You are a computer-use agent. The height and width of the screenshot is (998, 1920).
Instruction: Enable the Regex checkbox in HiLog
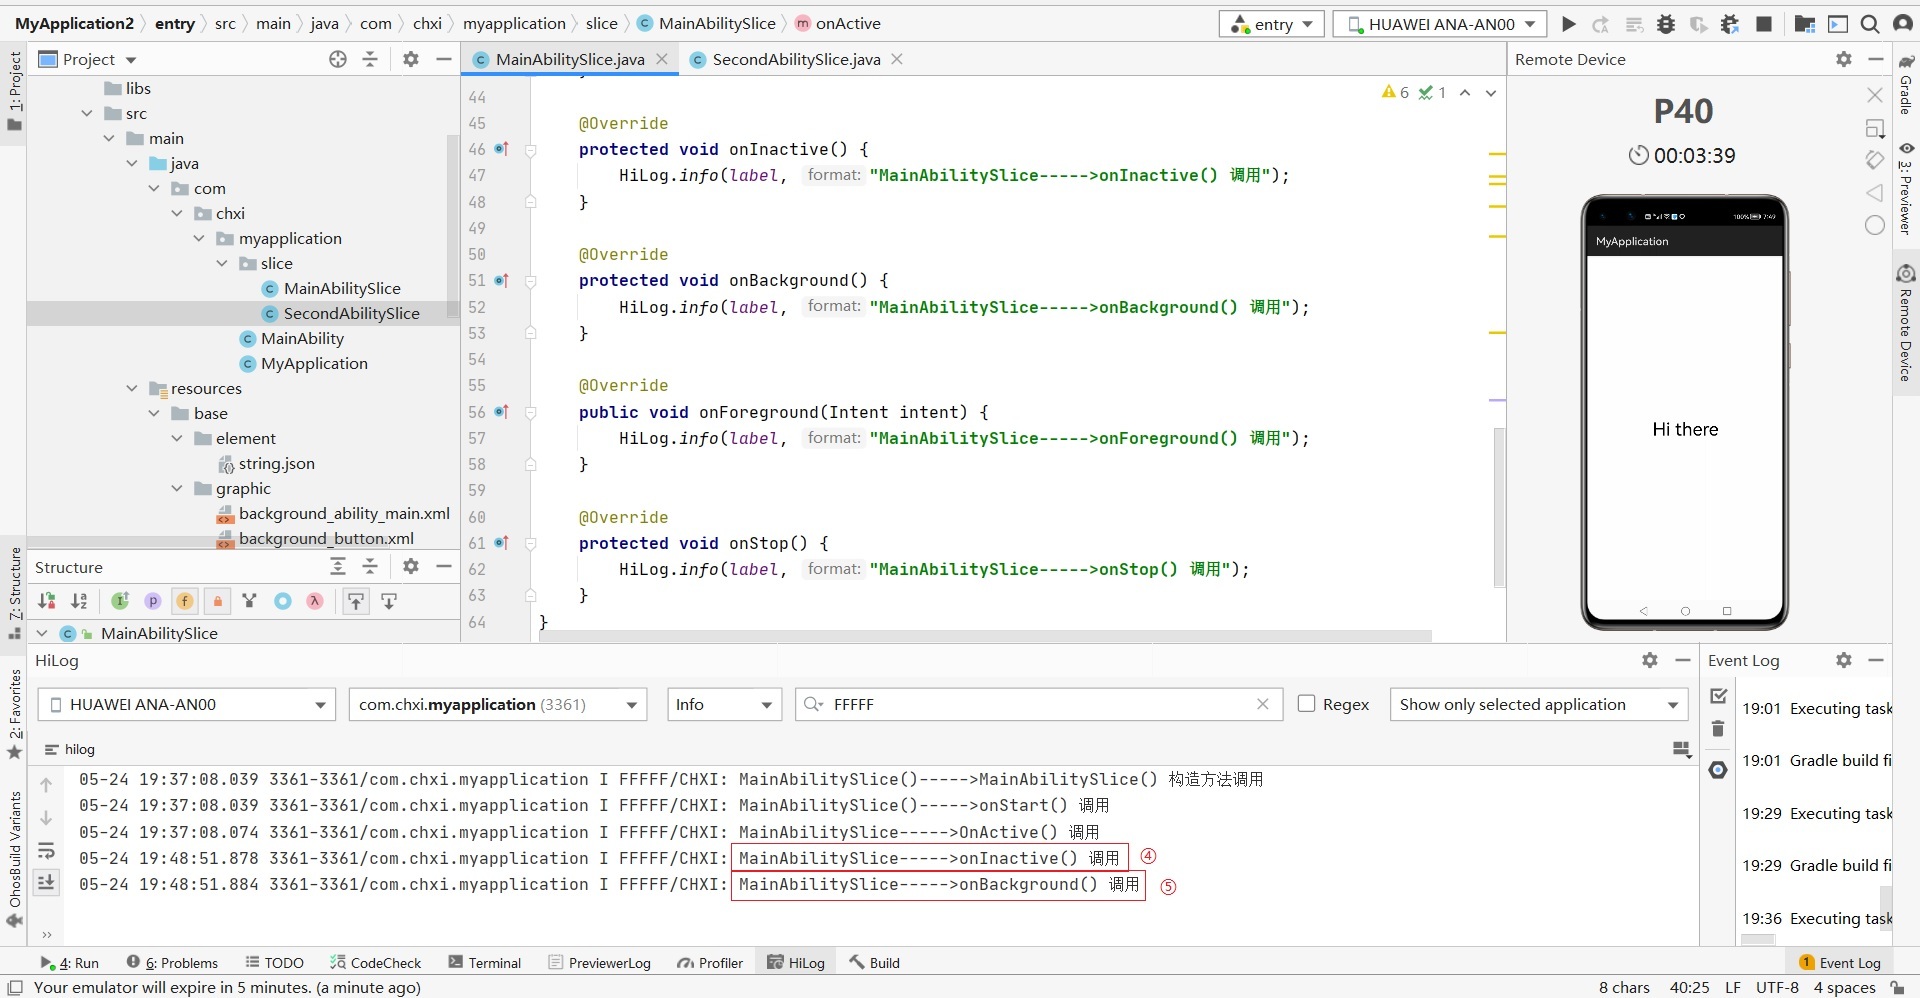(1306, 704)
